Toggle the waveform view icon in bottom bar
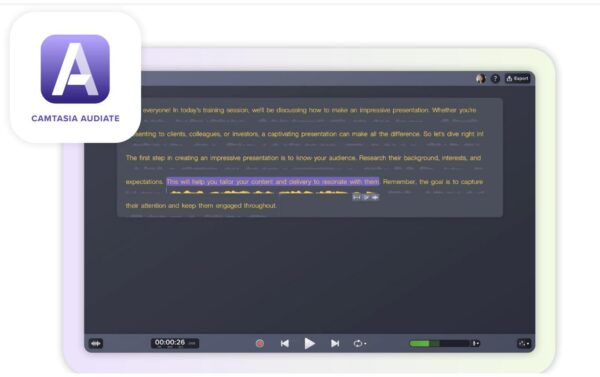Image resolution: width=600 pixels, height=377 pixels. (96, 343)
